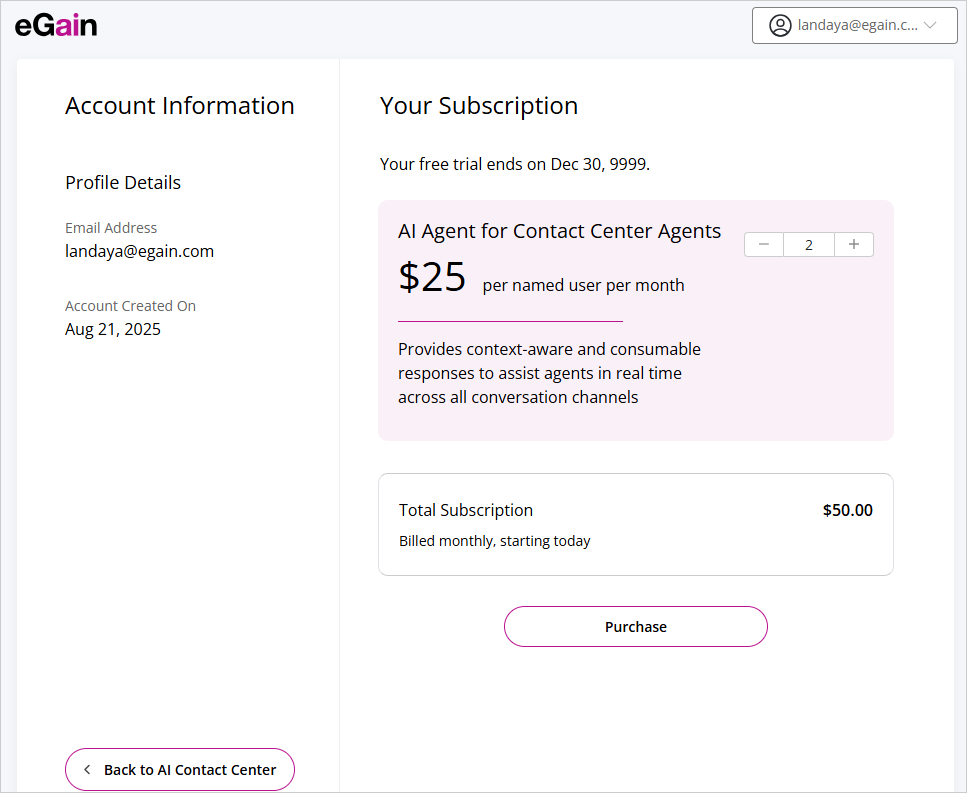967x793 pixels.
Task: Click the back arrow chevron icon
Action: point(88,770)
